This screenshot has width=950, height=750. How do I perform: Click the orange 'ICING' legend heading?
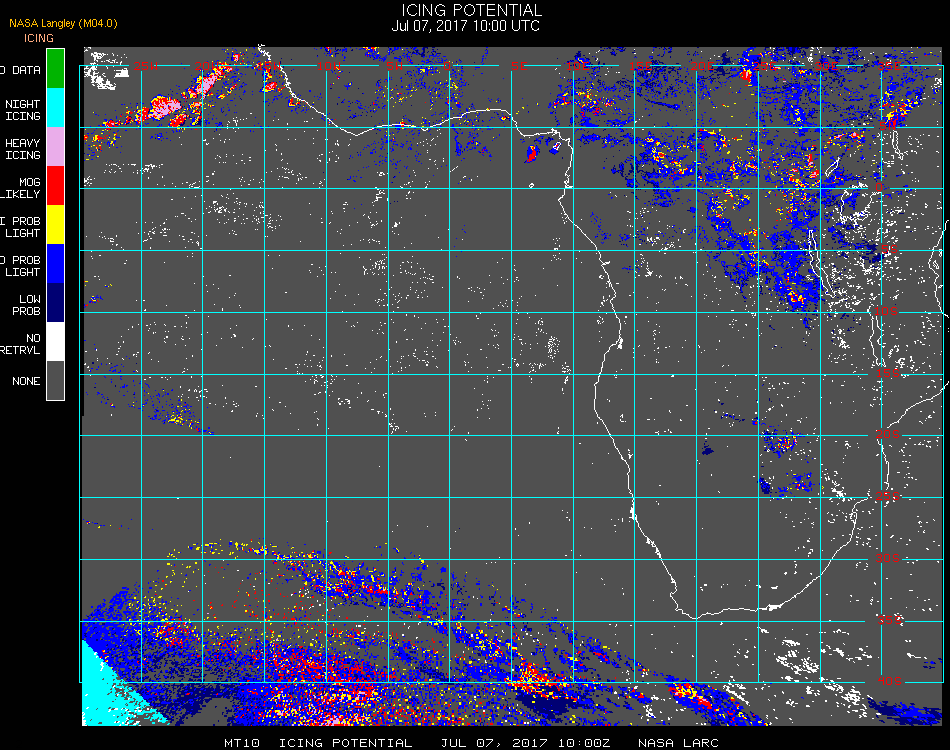pyautogui.click(x=39, y=38)
